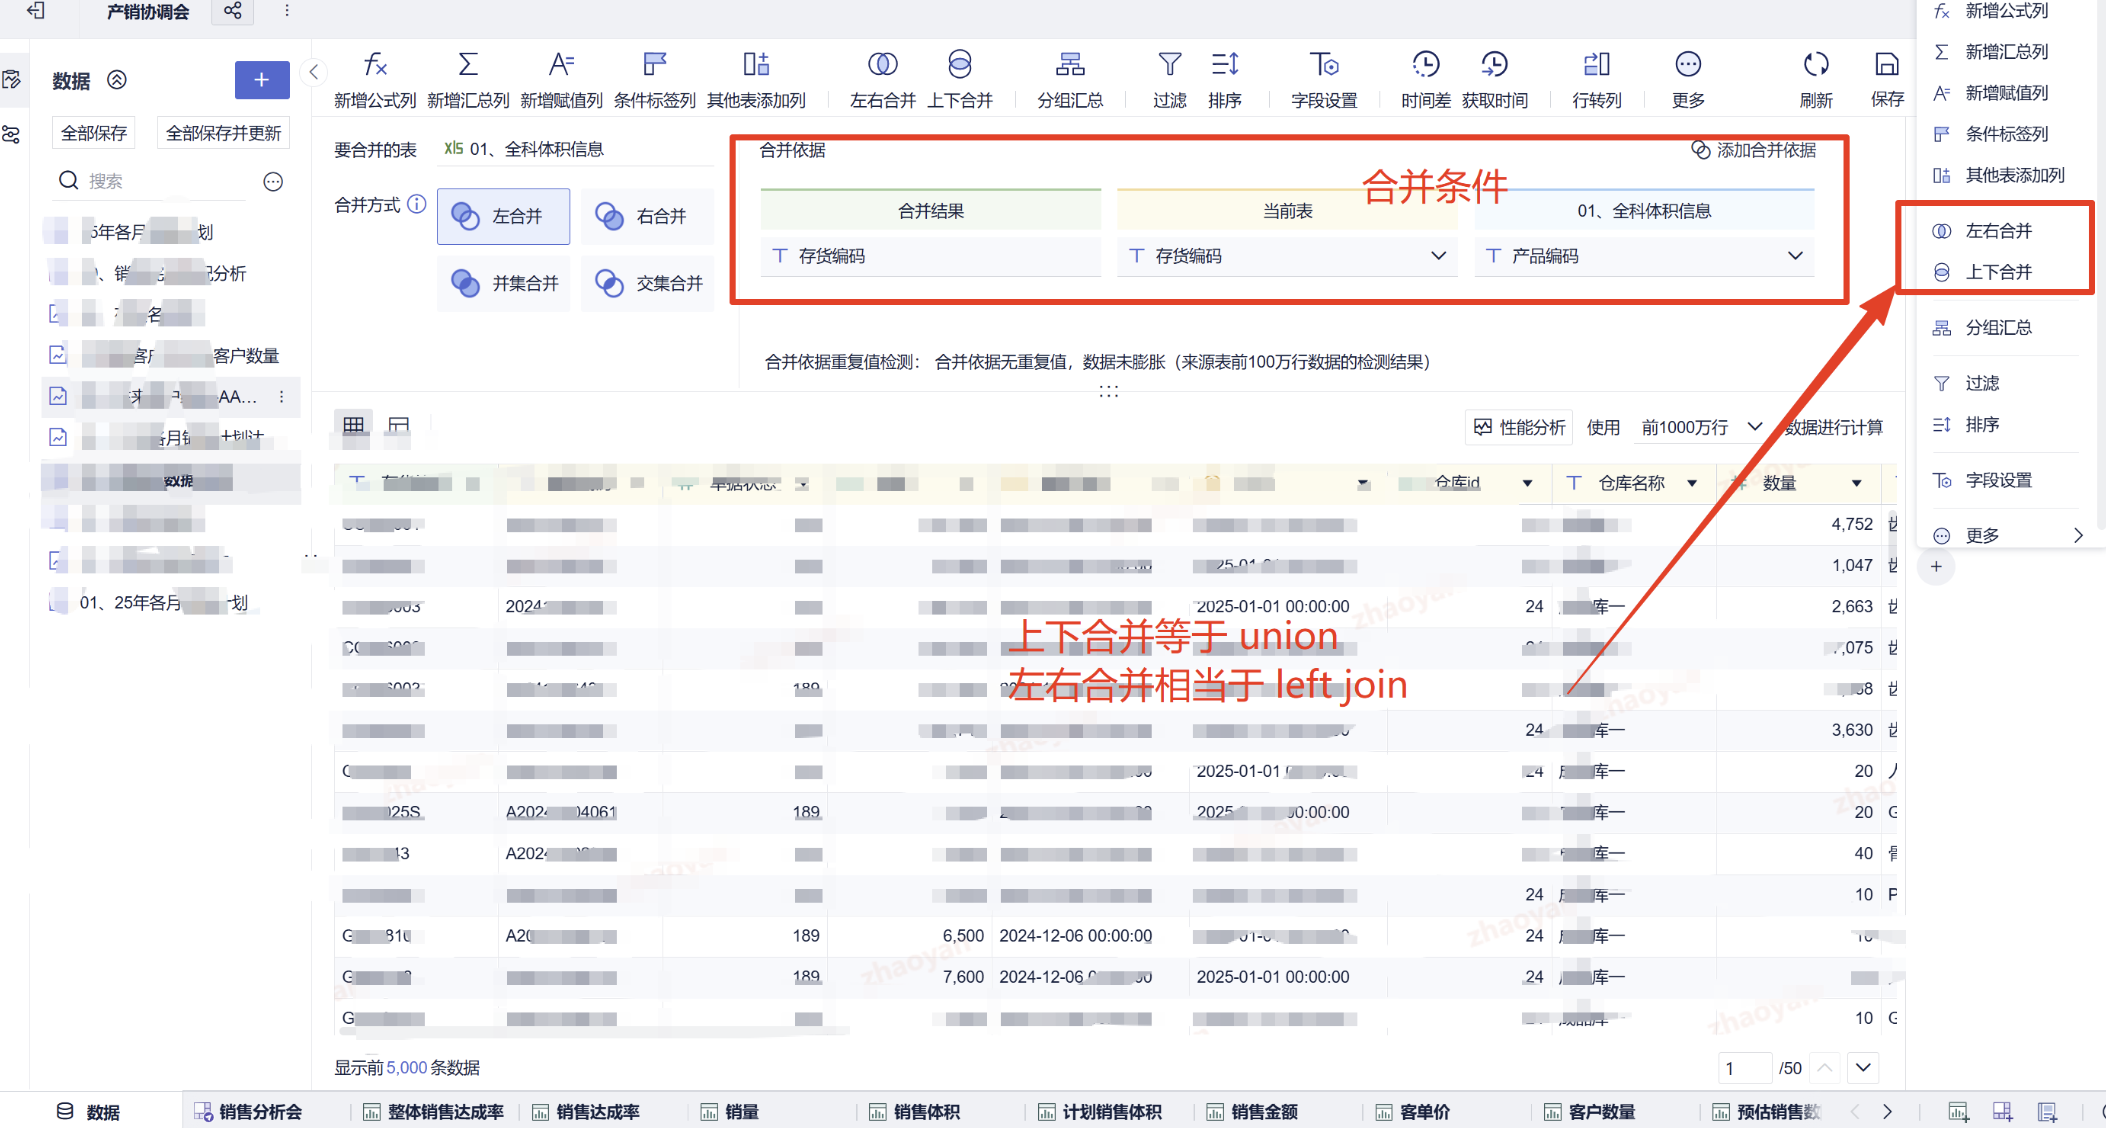Open 更多 in the top toolbar
Image resolution: width=2106 pixels, height=1128 pixels.
click(x=1688, y=80)
